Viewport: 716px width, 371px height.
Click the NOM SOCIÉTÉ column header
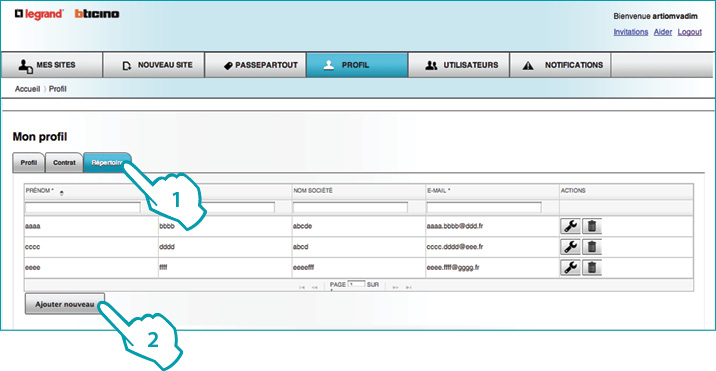coord(313,191)
